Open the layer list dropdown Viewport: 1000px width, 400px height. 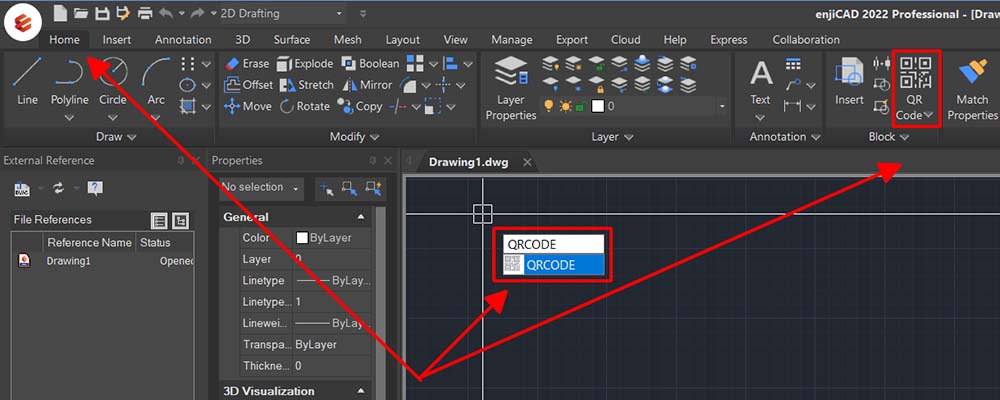(723, 107)
